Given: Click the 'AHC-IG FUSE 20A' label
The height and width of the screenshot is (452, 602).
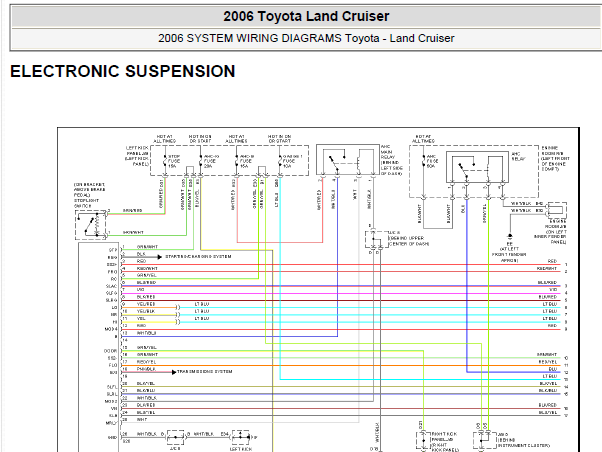Looking at the screenshot, I should point(211,161).
